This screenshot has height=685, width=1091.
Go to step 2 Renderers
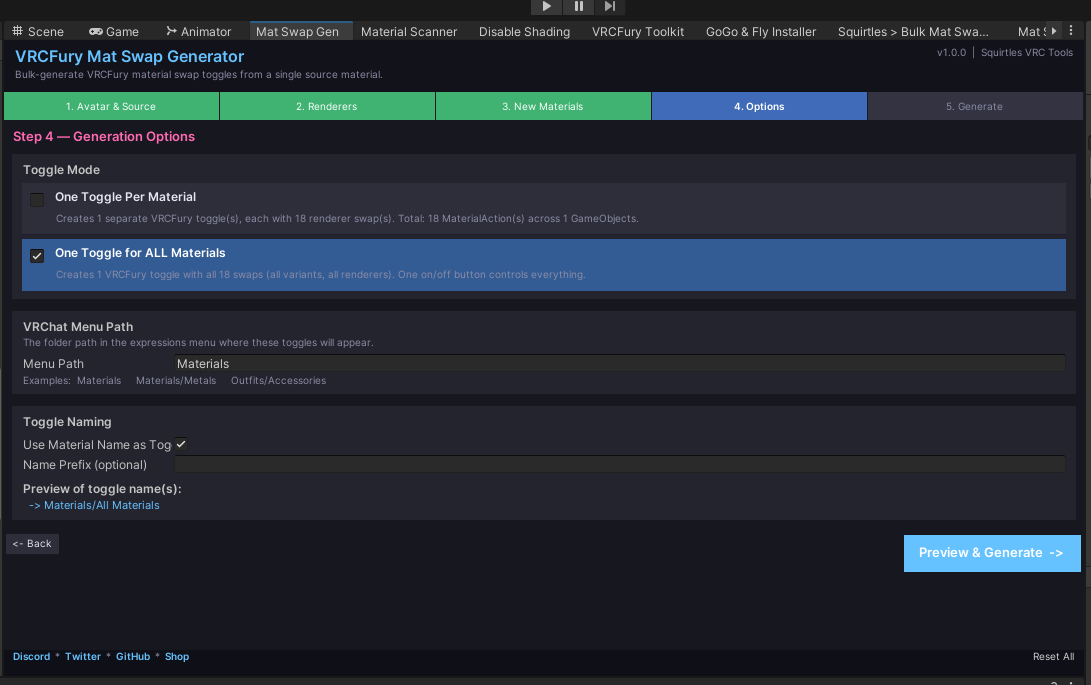327,107
